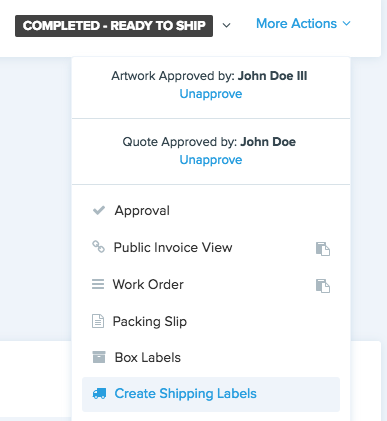Screen dimensions: 387x421
Task: Open the Work Order menu entry
Action: [x=148, y=285]
